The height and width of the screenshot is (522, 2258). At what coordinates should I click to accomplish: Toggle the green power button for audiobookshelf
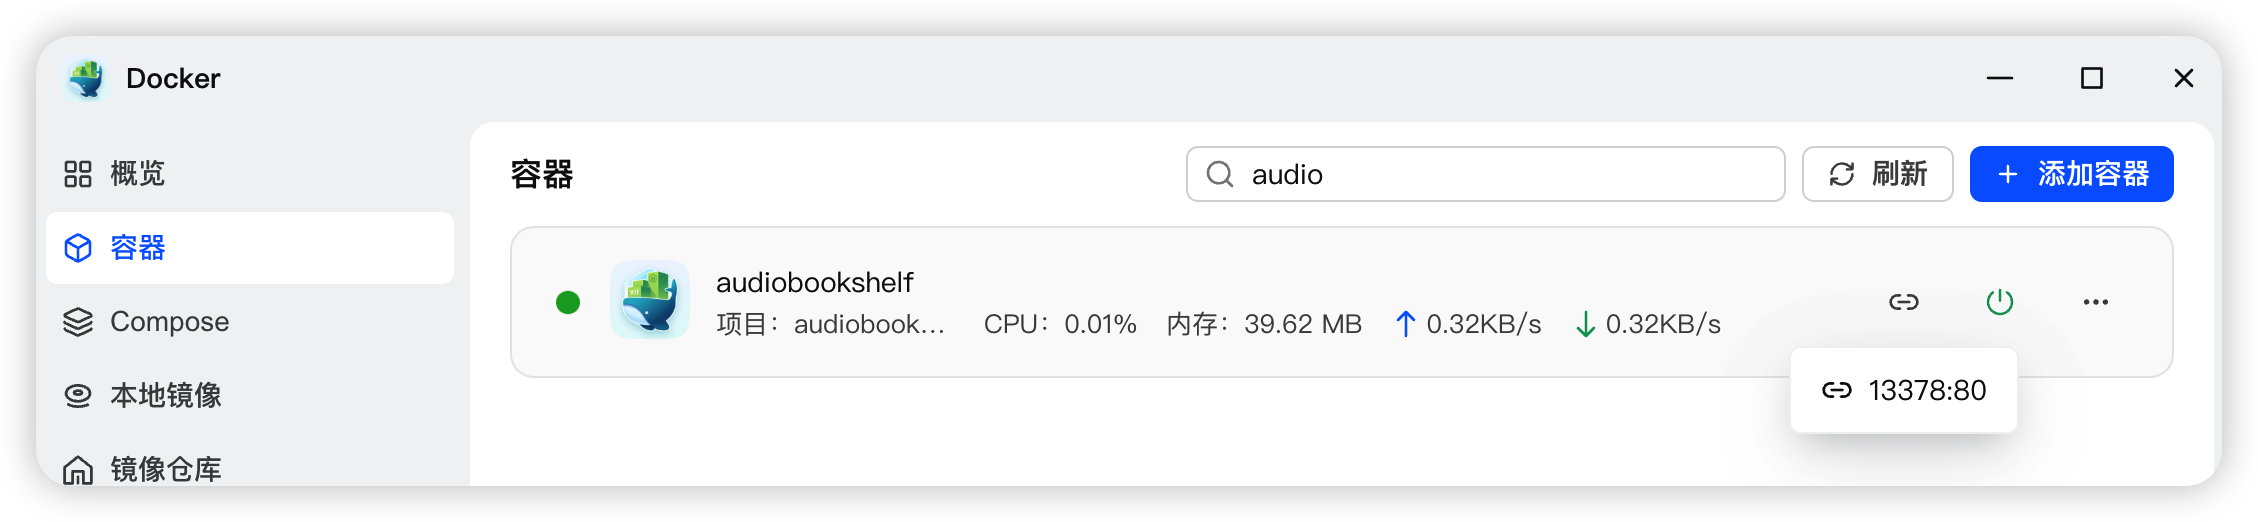2000,302
